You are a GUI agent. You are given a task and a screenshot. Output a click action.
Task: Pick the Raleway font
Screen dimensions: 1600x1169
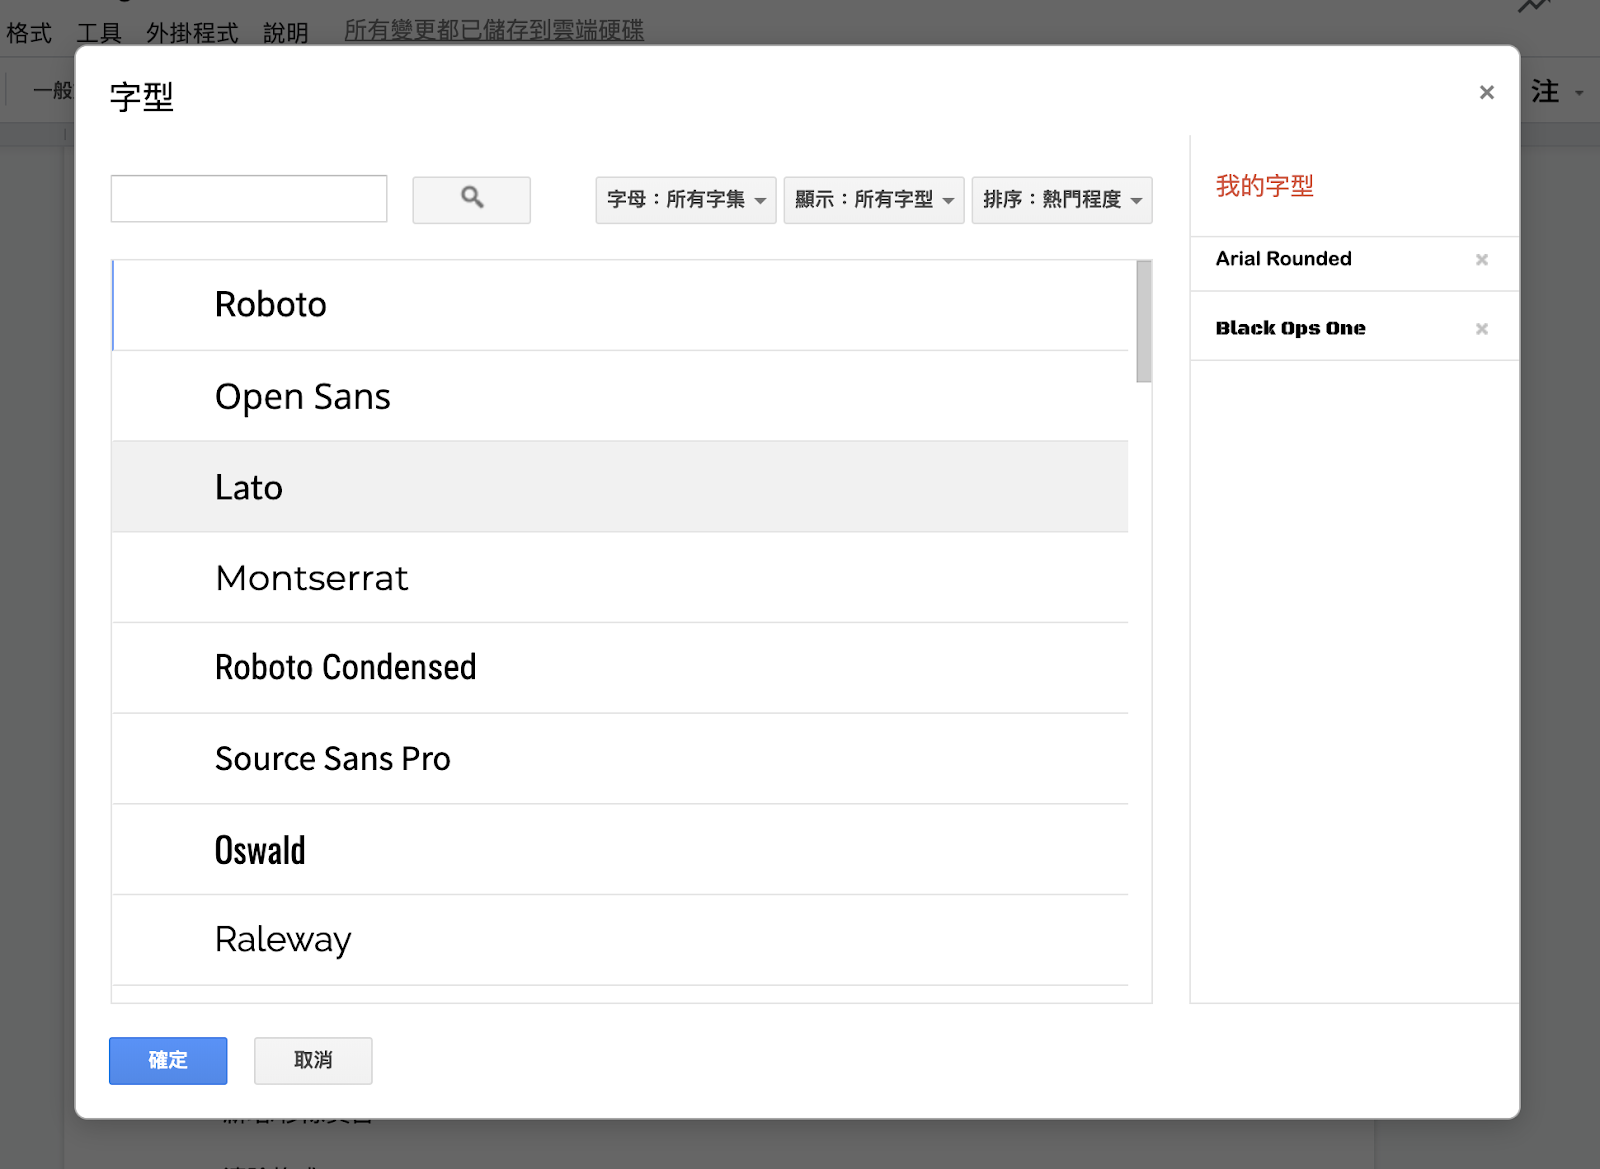(x=620, y=940)
